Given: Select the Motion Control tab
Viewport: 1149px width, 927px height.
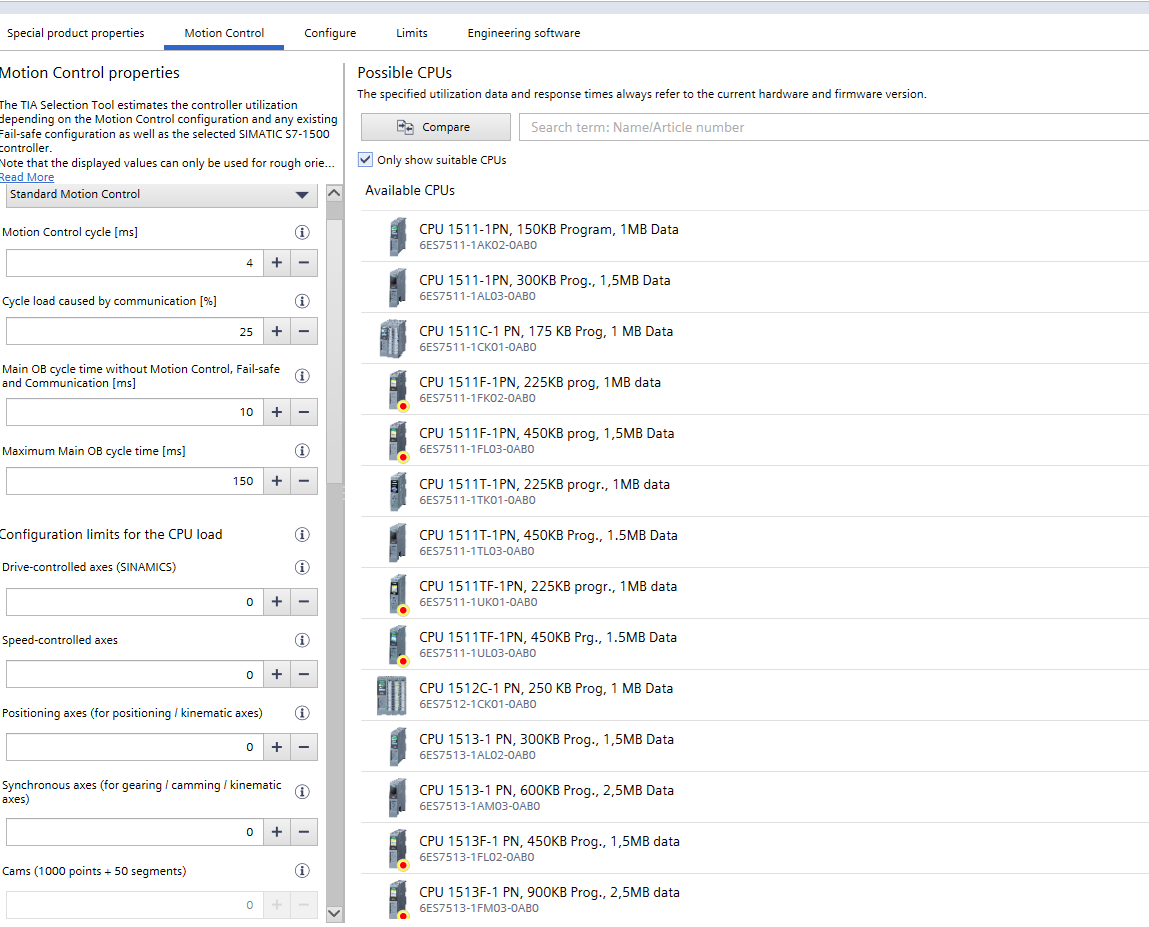Looking at the screenshot, I should click(224, 33).
